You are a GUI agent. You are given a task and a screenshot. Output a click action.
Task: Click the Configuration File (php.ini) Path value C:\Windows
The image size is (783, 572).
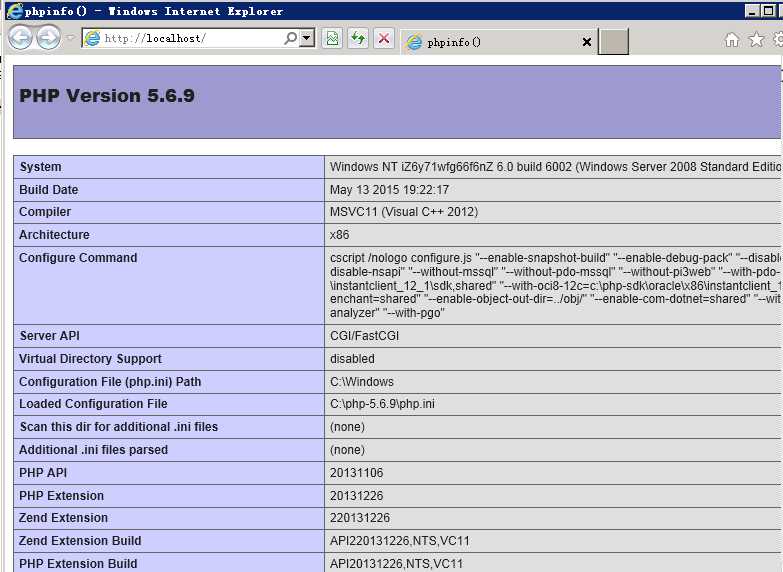(x=362, y=382)
